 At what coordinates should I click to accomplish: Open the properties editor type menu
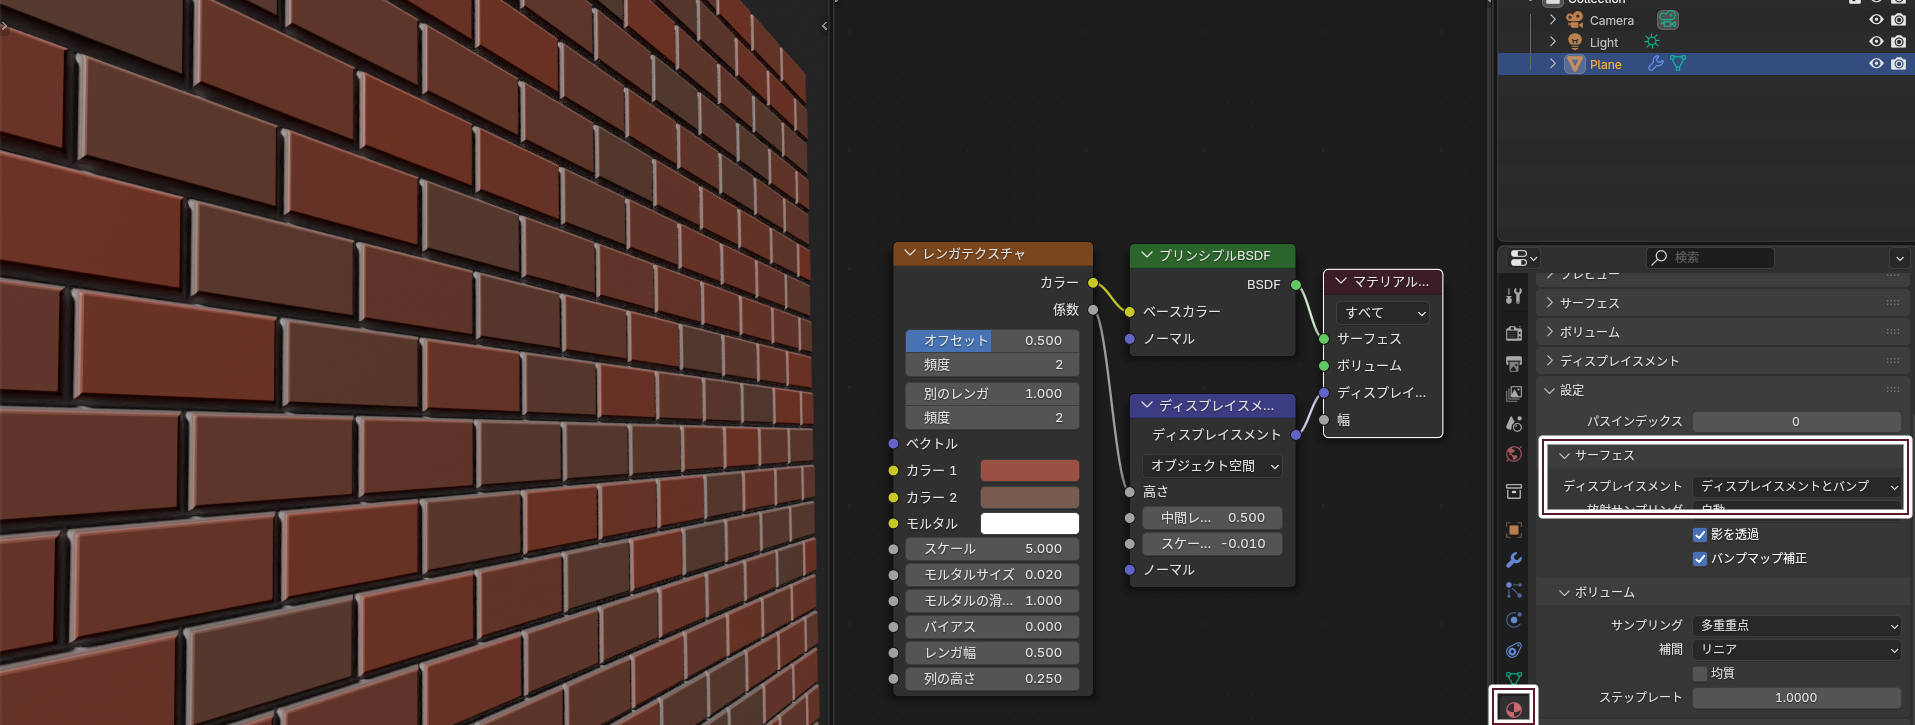click(x=1523, y=258)
